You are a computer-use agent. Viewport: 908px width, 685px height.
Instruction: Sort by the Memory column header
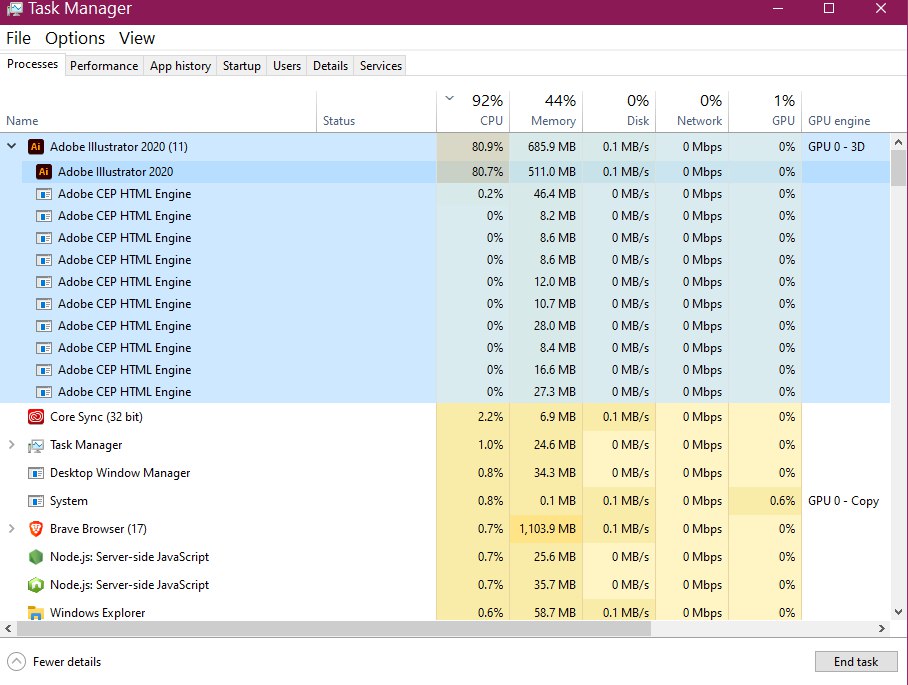(546, 111)
